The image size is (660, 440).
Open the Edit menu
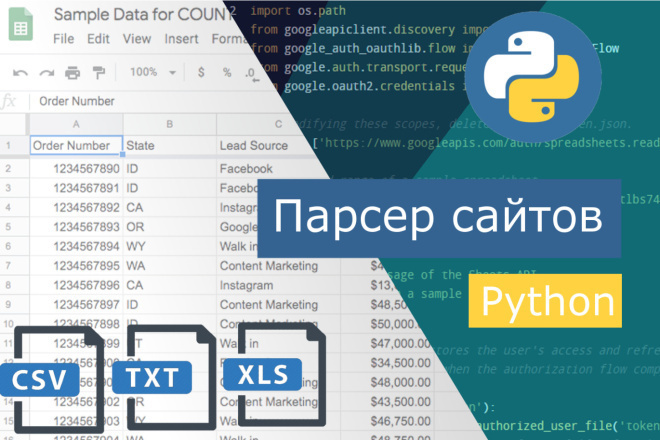98,39
